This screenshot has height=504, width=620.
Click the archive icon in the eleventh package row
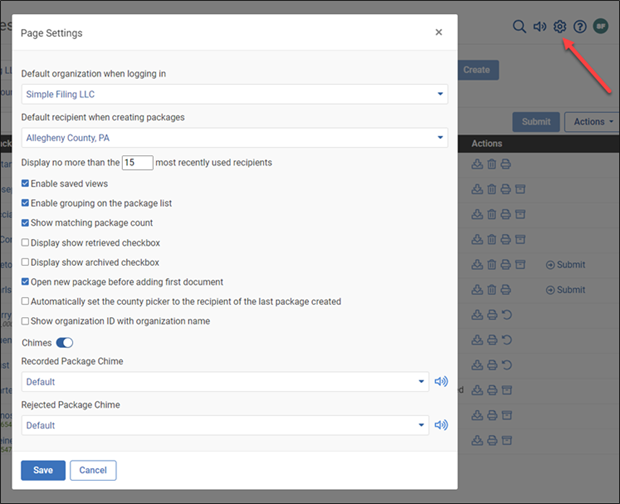tap(507, 415)
